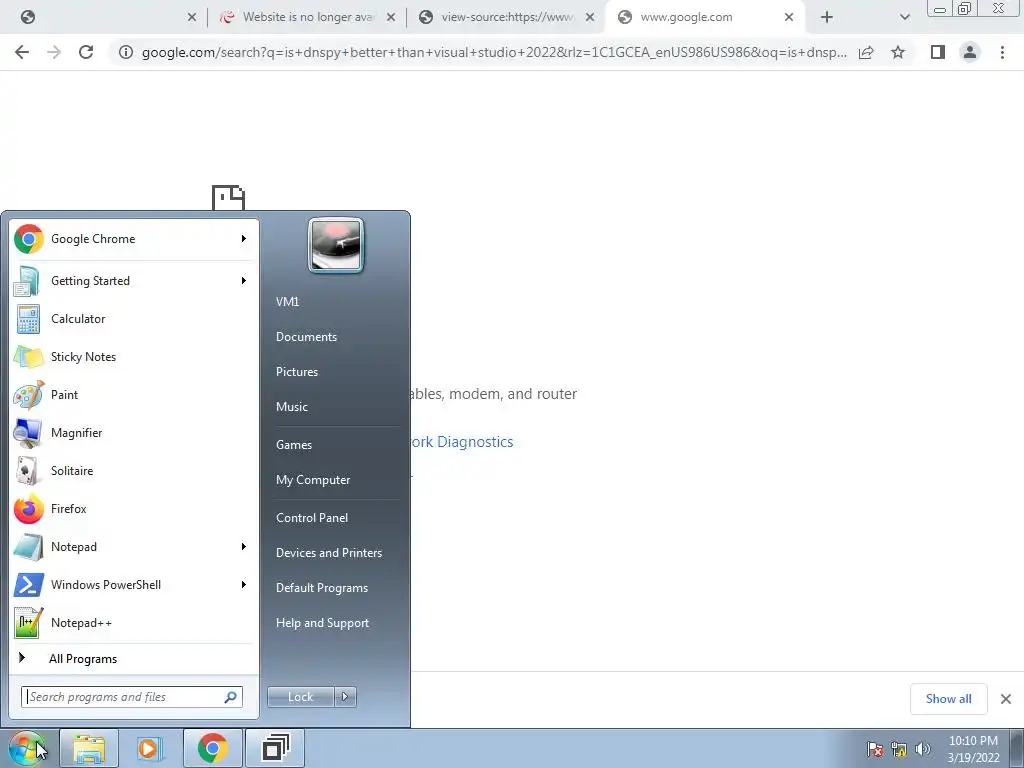Open shutdown options arrow beside Lock
The height and width of the screenshot is (768, 1024).
(x=345, y=697)
